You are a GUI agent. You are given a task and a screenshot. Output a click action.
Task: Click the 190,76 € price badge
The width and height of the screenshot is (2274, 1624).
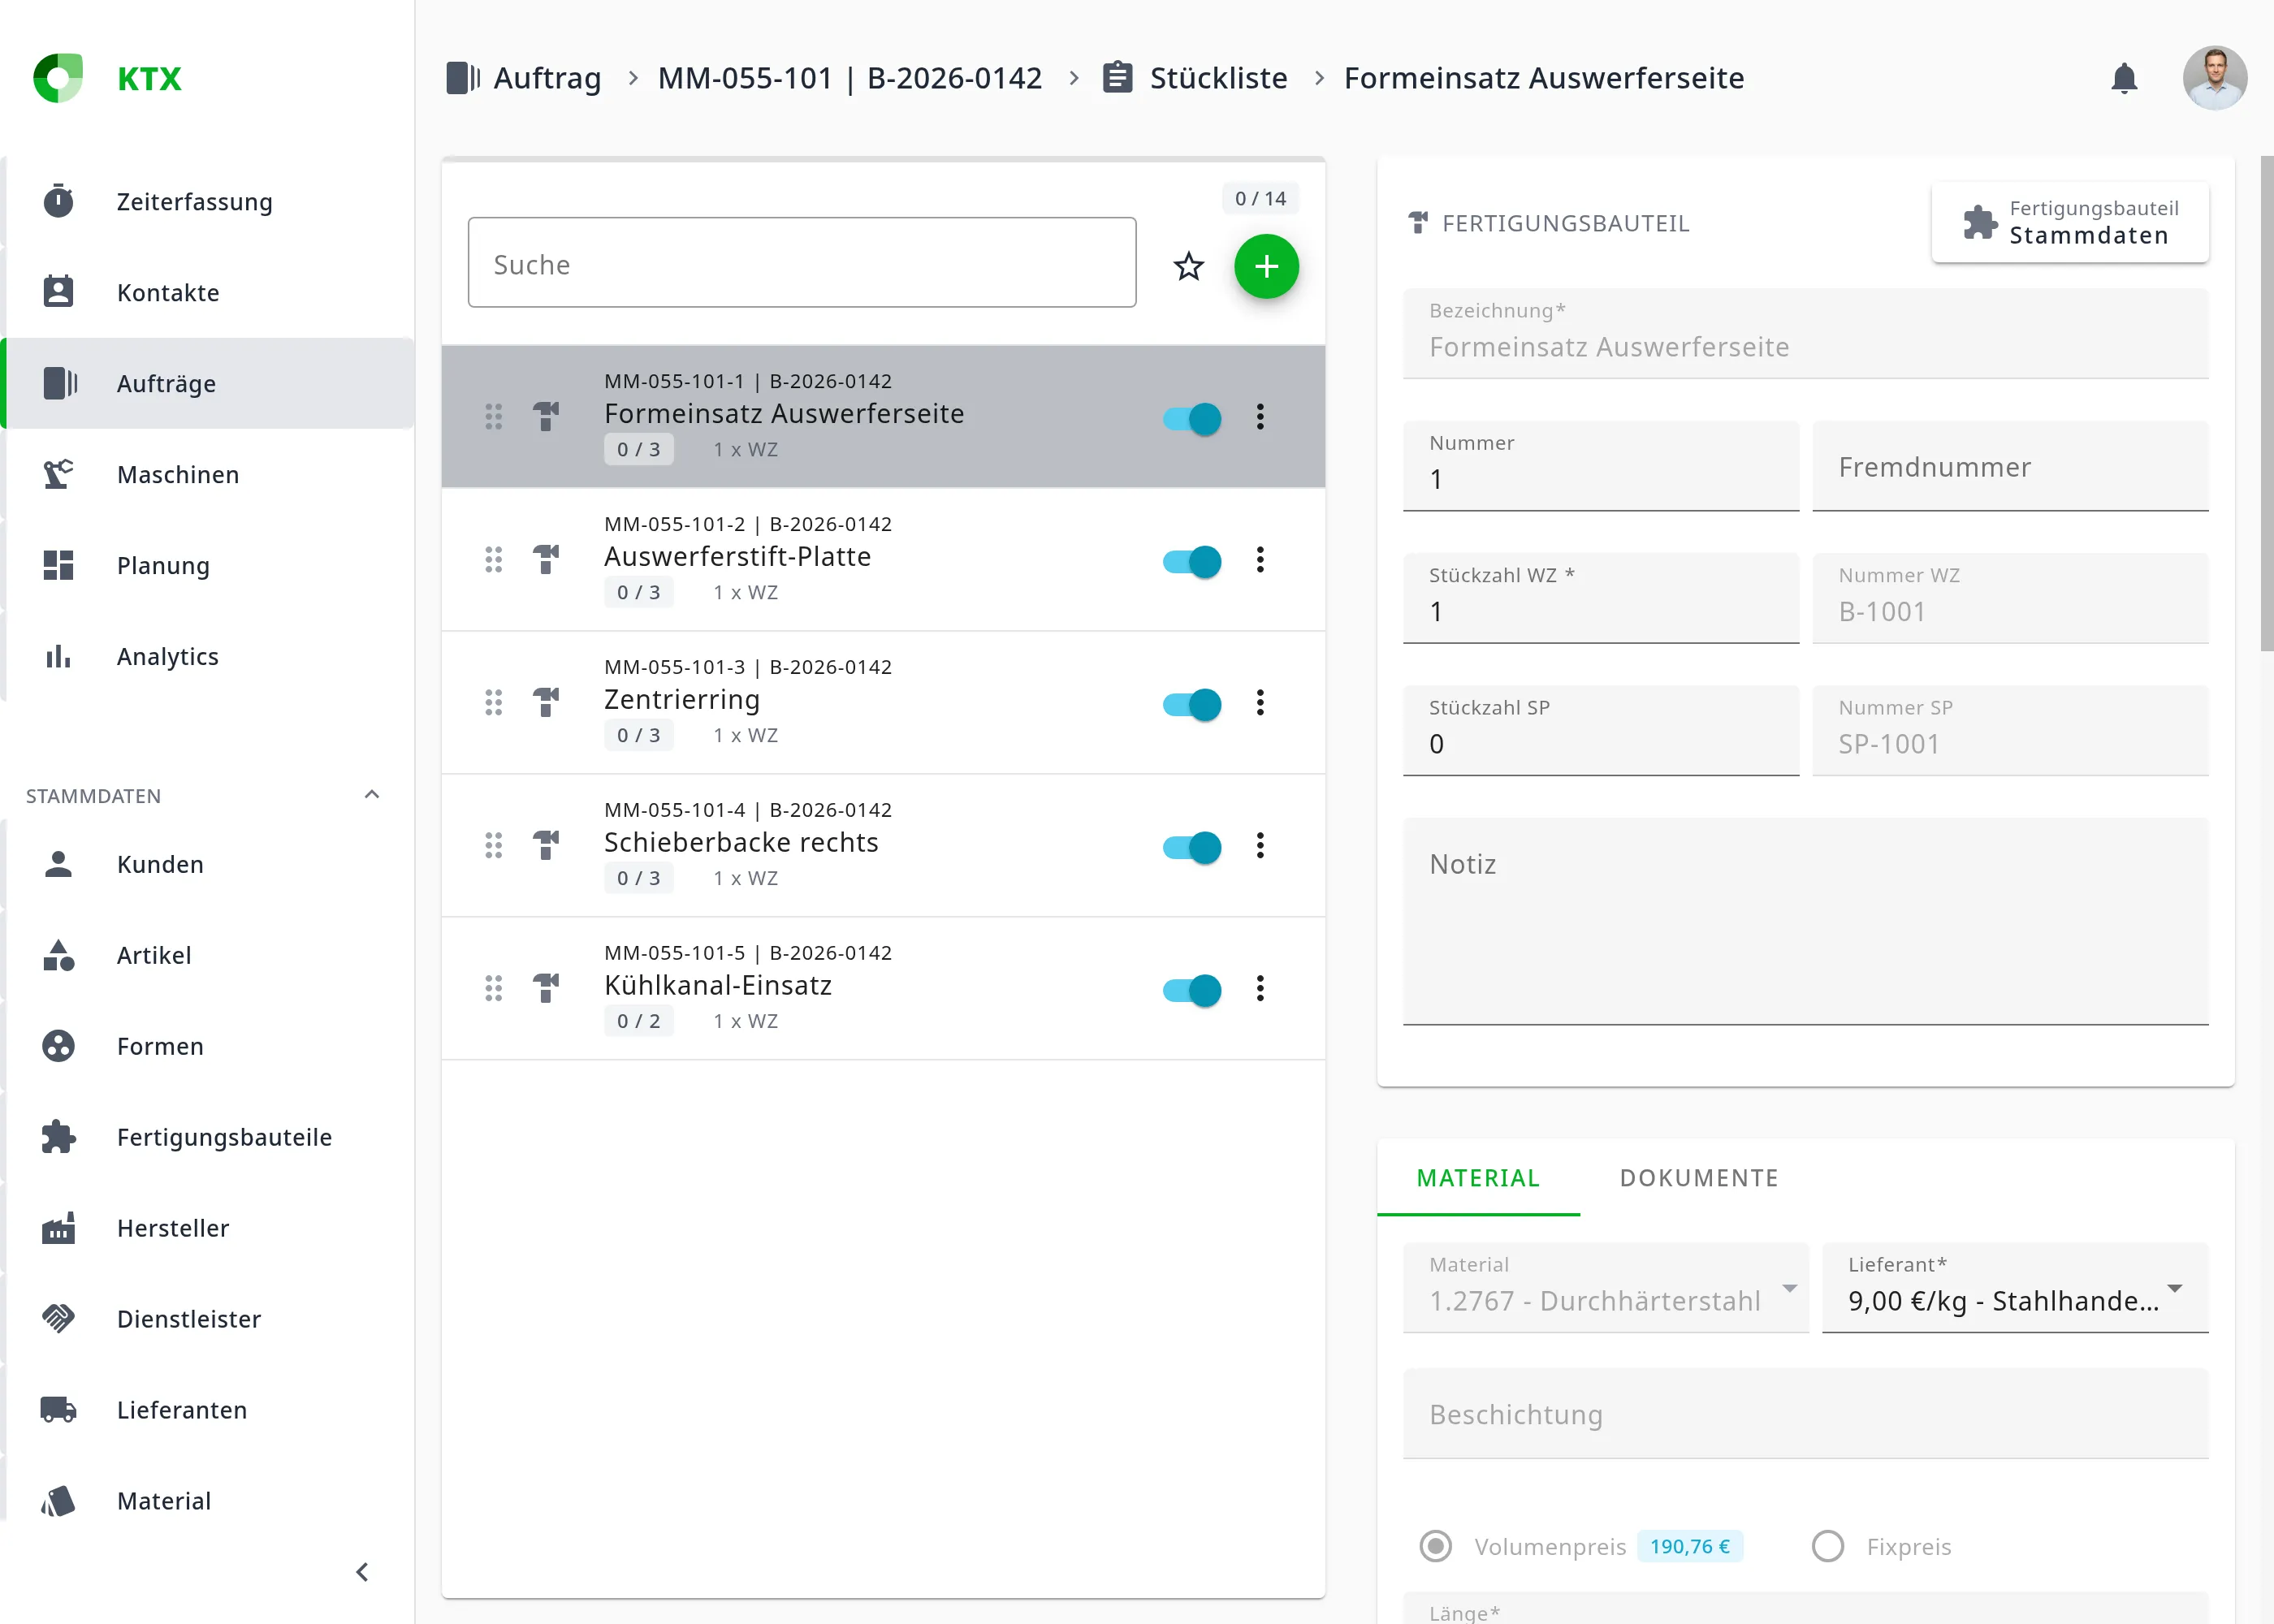(x=1690, y=1546)
